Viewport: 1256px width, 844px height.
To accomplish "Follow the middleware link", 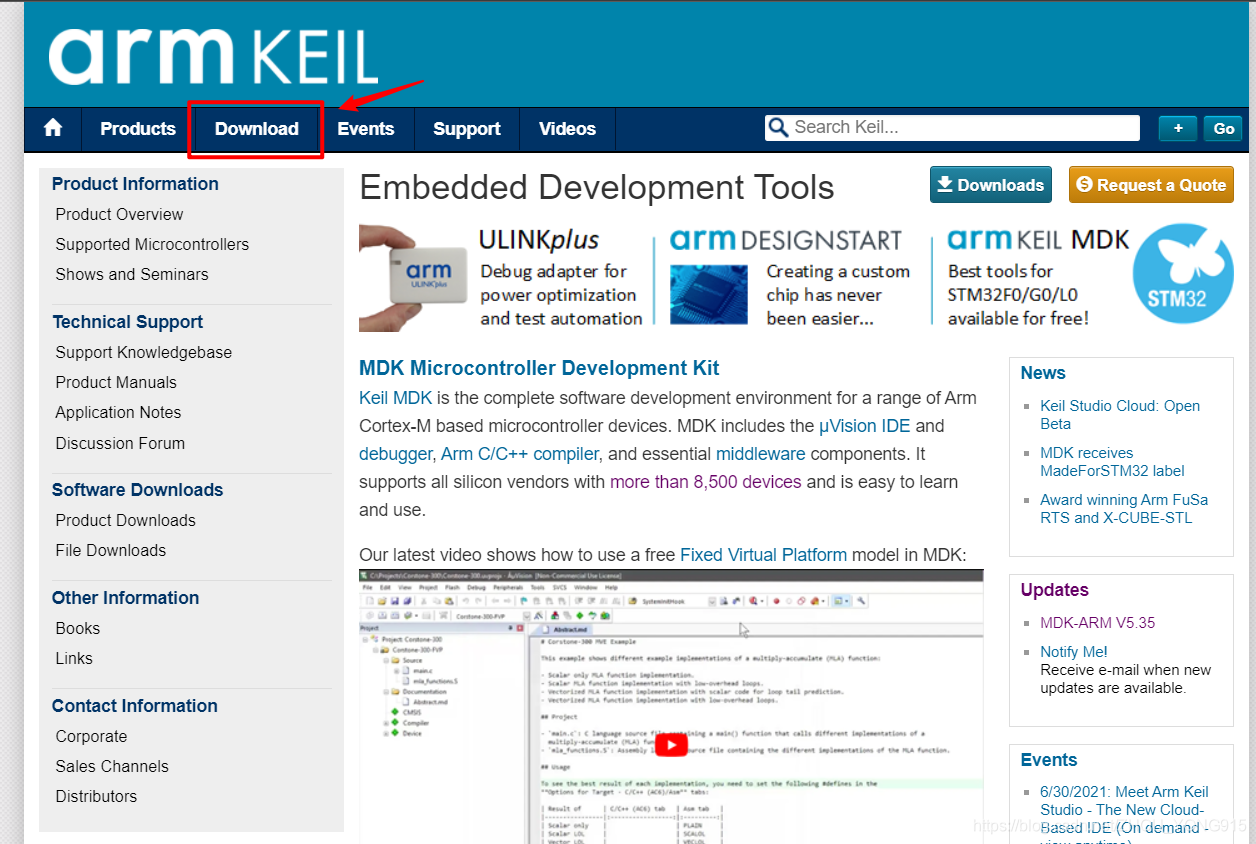I will point(760,454).
